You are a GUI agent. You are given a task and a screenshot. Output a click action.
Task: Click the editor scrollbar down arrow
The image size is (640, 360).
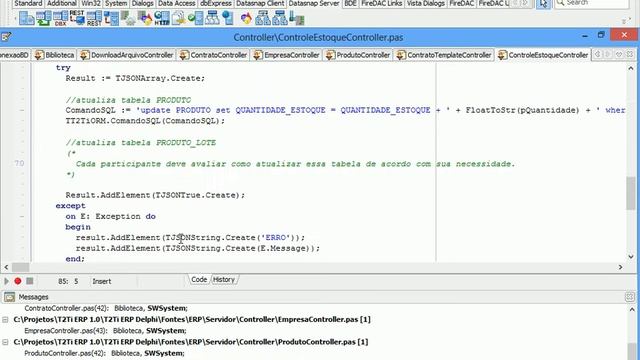click(631, 257)
